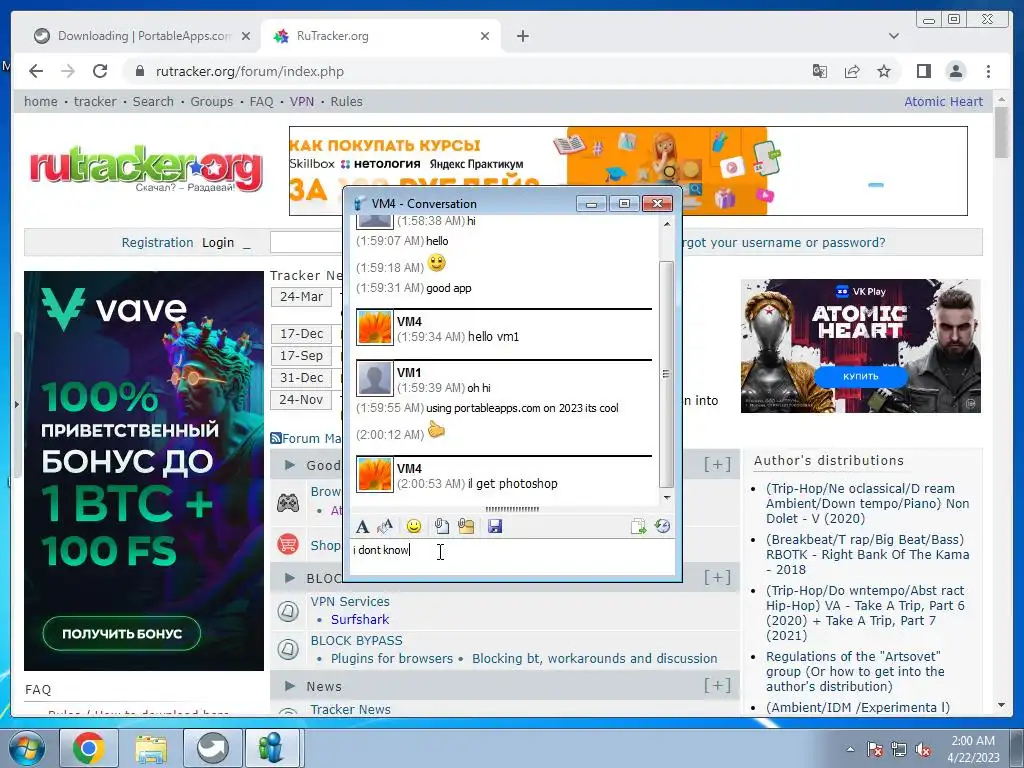The image size is (1024, 768).
Task: Click the Atomic Heart VK Play banner
Action: pos(861,346)
